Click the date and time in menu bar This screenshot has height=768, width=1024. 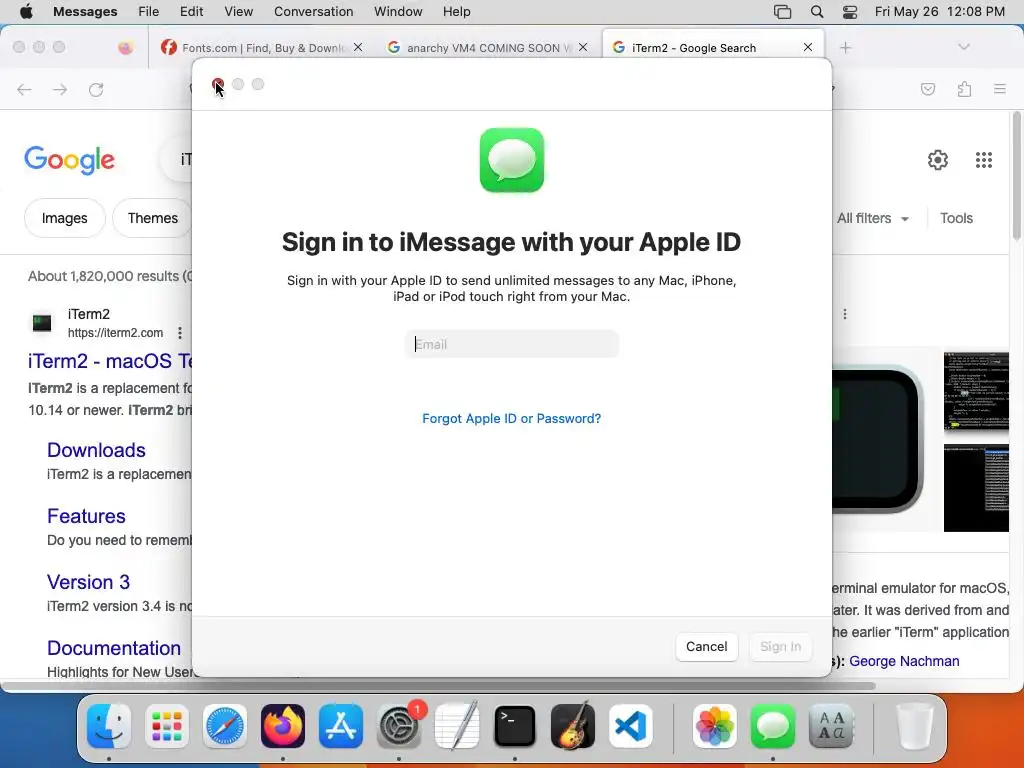pos(940,12)
